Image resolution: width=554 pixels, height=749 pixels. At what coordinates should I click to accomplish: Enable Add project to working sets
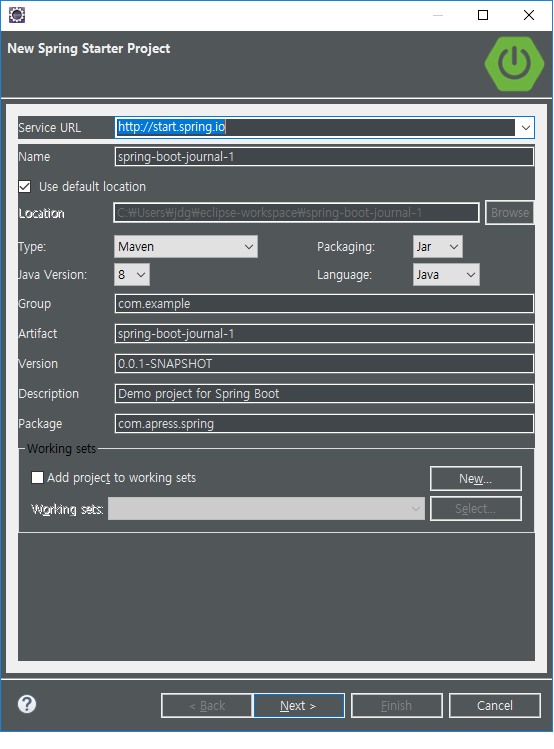pos(37,478)
